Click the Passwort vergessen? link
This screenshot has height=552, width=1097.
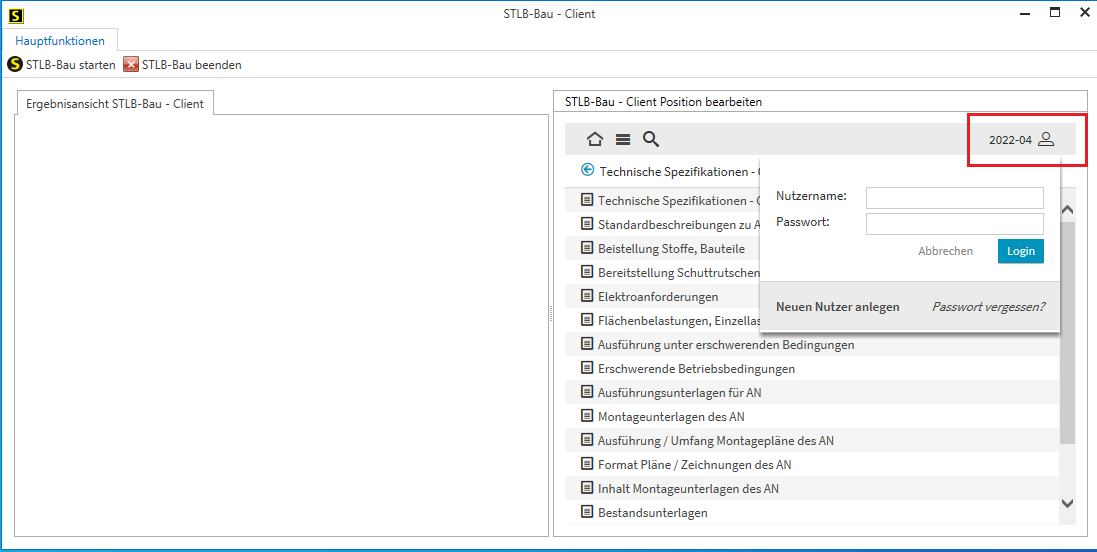coord(988,307)
